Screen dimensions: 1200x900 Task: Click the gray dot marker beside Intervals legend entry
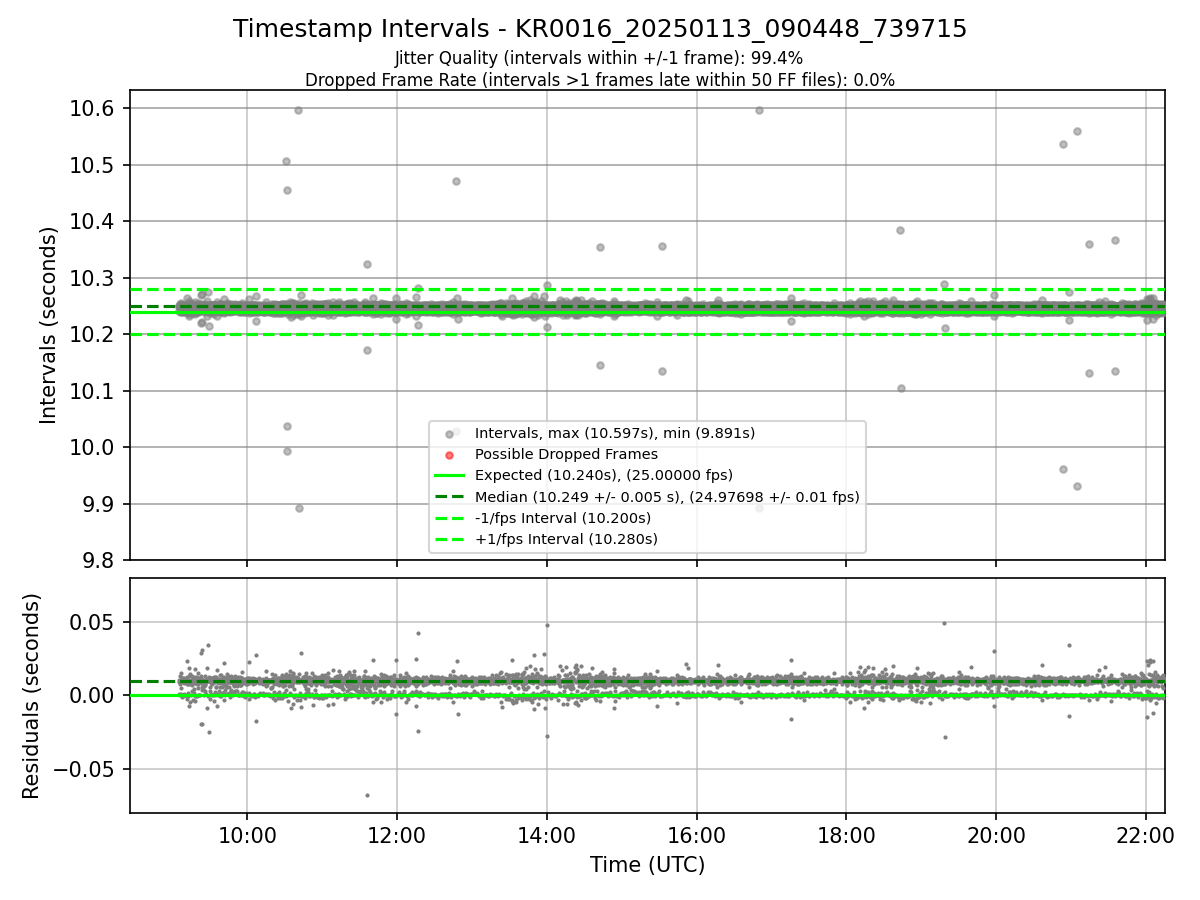click(x=449, y=434)
